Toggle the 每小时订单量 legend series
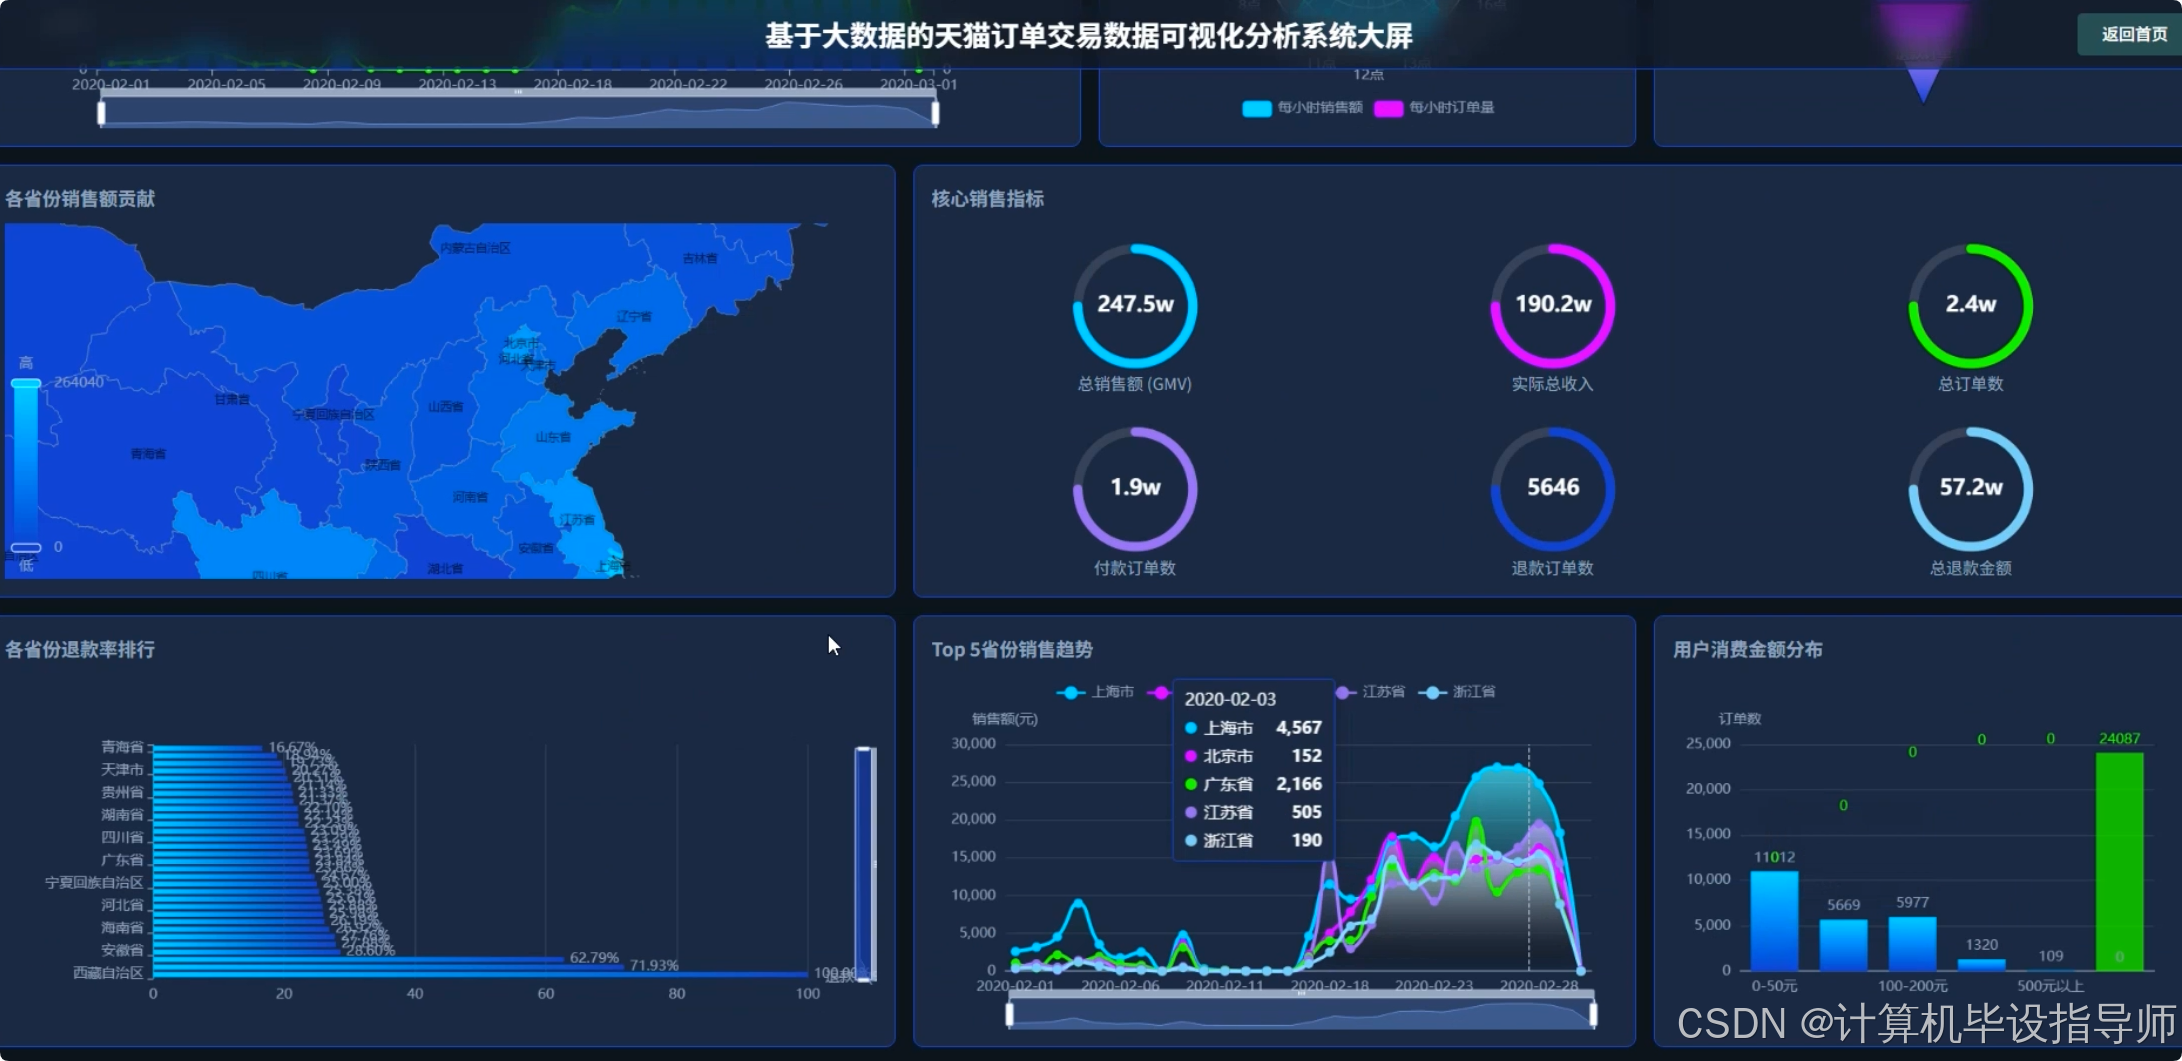The height and width of the screenshot is (1061, 2182). (1434, 108)
